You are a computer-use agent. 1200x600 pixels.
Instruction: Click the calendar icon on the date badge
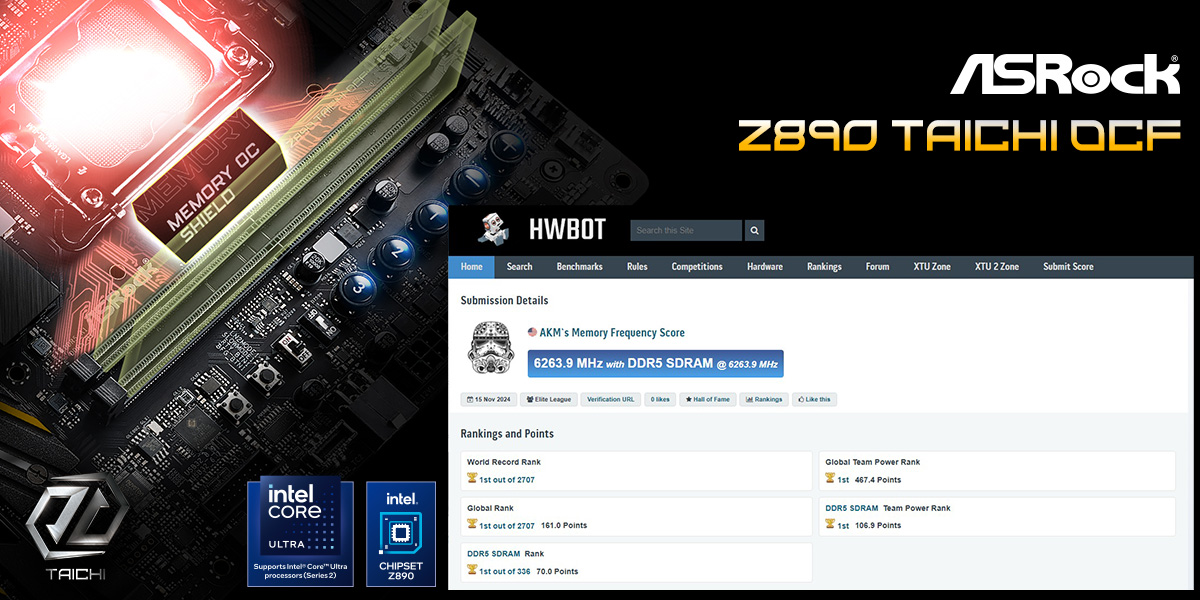tap(469, 399)
